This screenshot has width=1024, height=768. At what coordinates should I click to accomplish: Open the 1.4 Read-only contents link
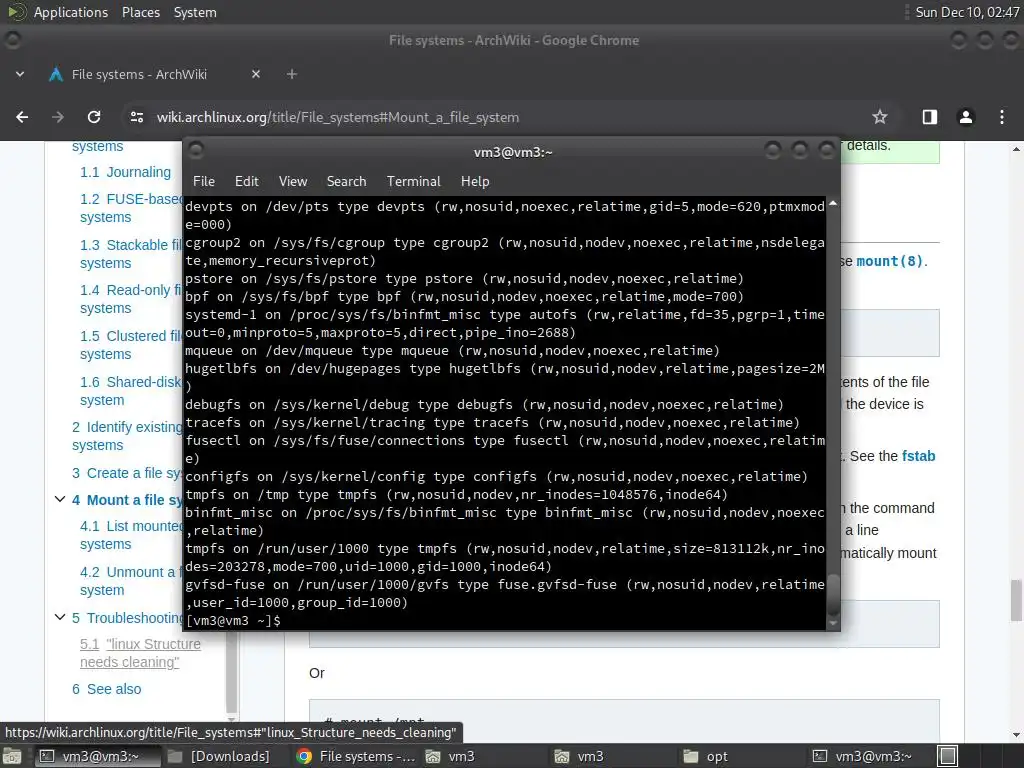[x=131, y=299]
